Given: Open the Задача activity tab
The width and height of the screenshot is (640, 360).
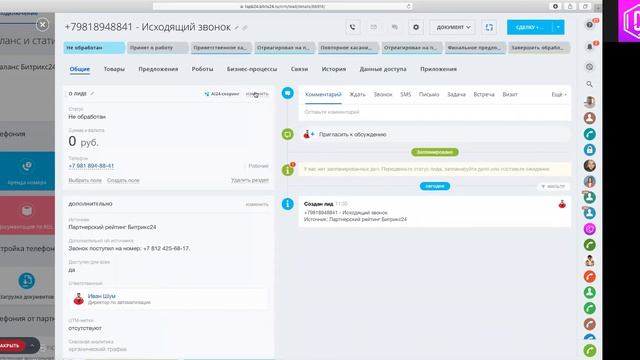Looking at the screenshot, I should [x=456, y=94].
